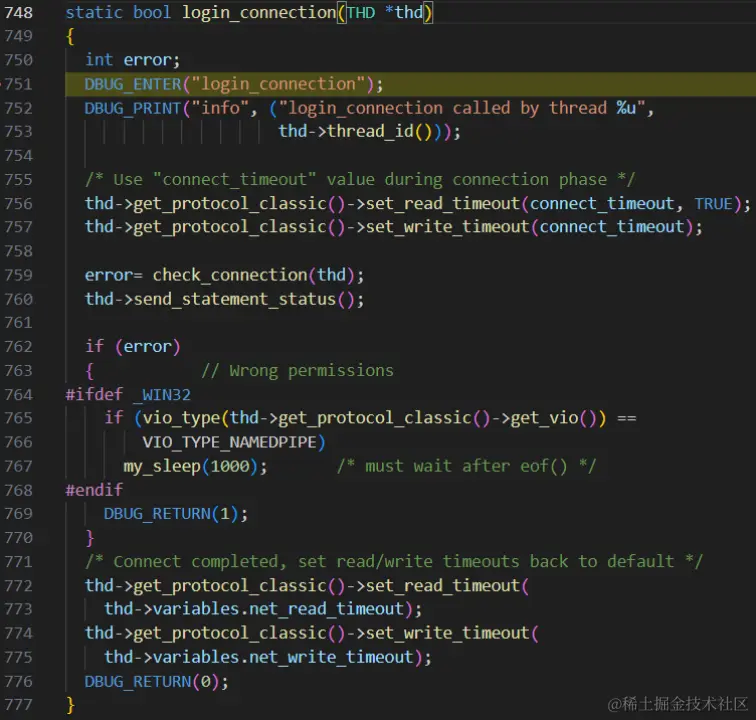Image resolution: width=756 pixels, height=720 pixels.
Task: Click the 'Connect completed' comment on line 771
Action: [394, 561]
